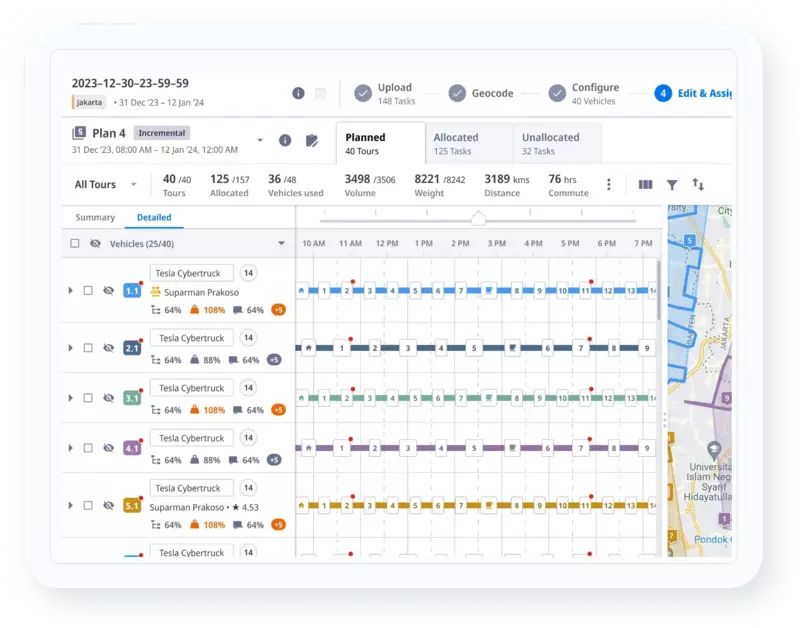The image size is (800, 628).
Task: Click the completed Geocode step checkmark icon
Action: (458, 93)
